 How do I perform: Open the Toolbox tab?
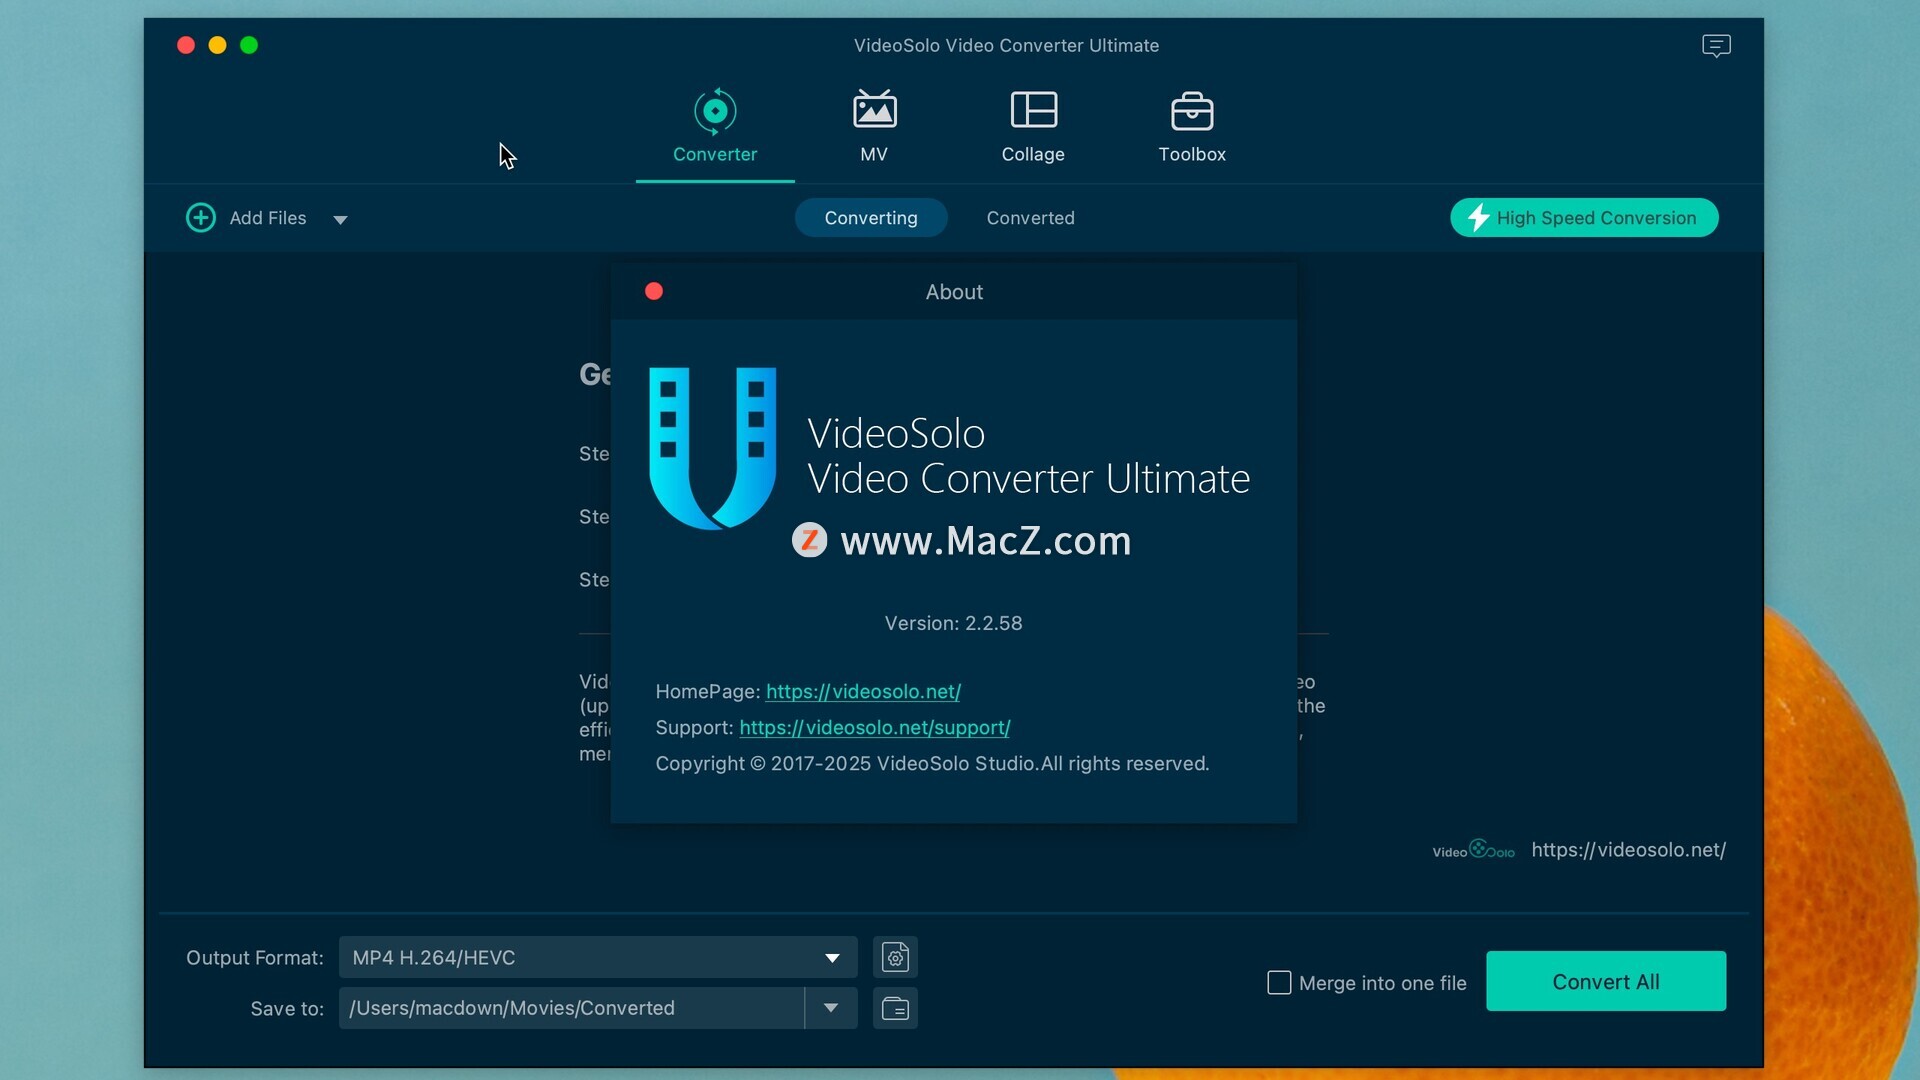(x=1192, y=127)
